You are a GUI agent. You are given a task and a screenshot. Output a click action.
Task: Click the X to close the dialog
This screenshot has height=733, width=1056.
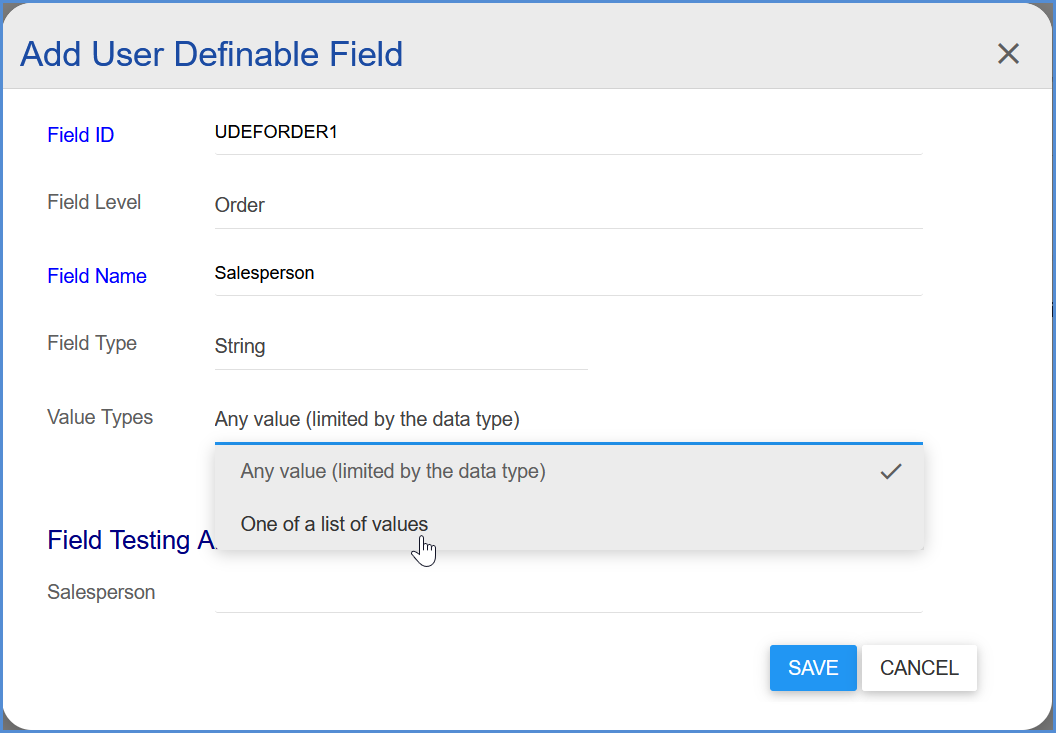click(1008, 54)
